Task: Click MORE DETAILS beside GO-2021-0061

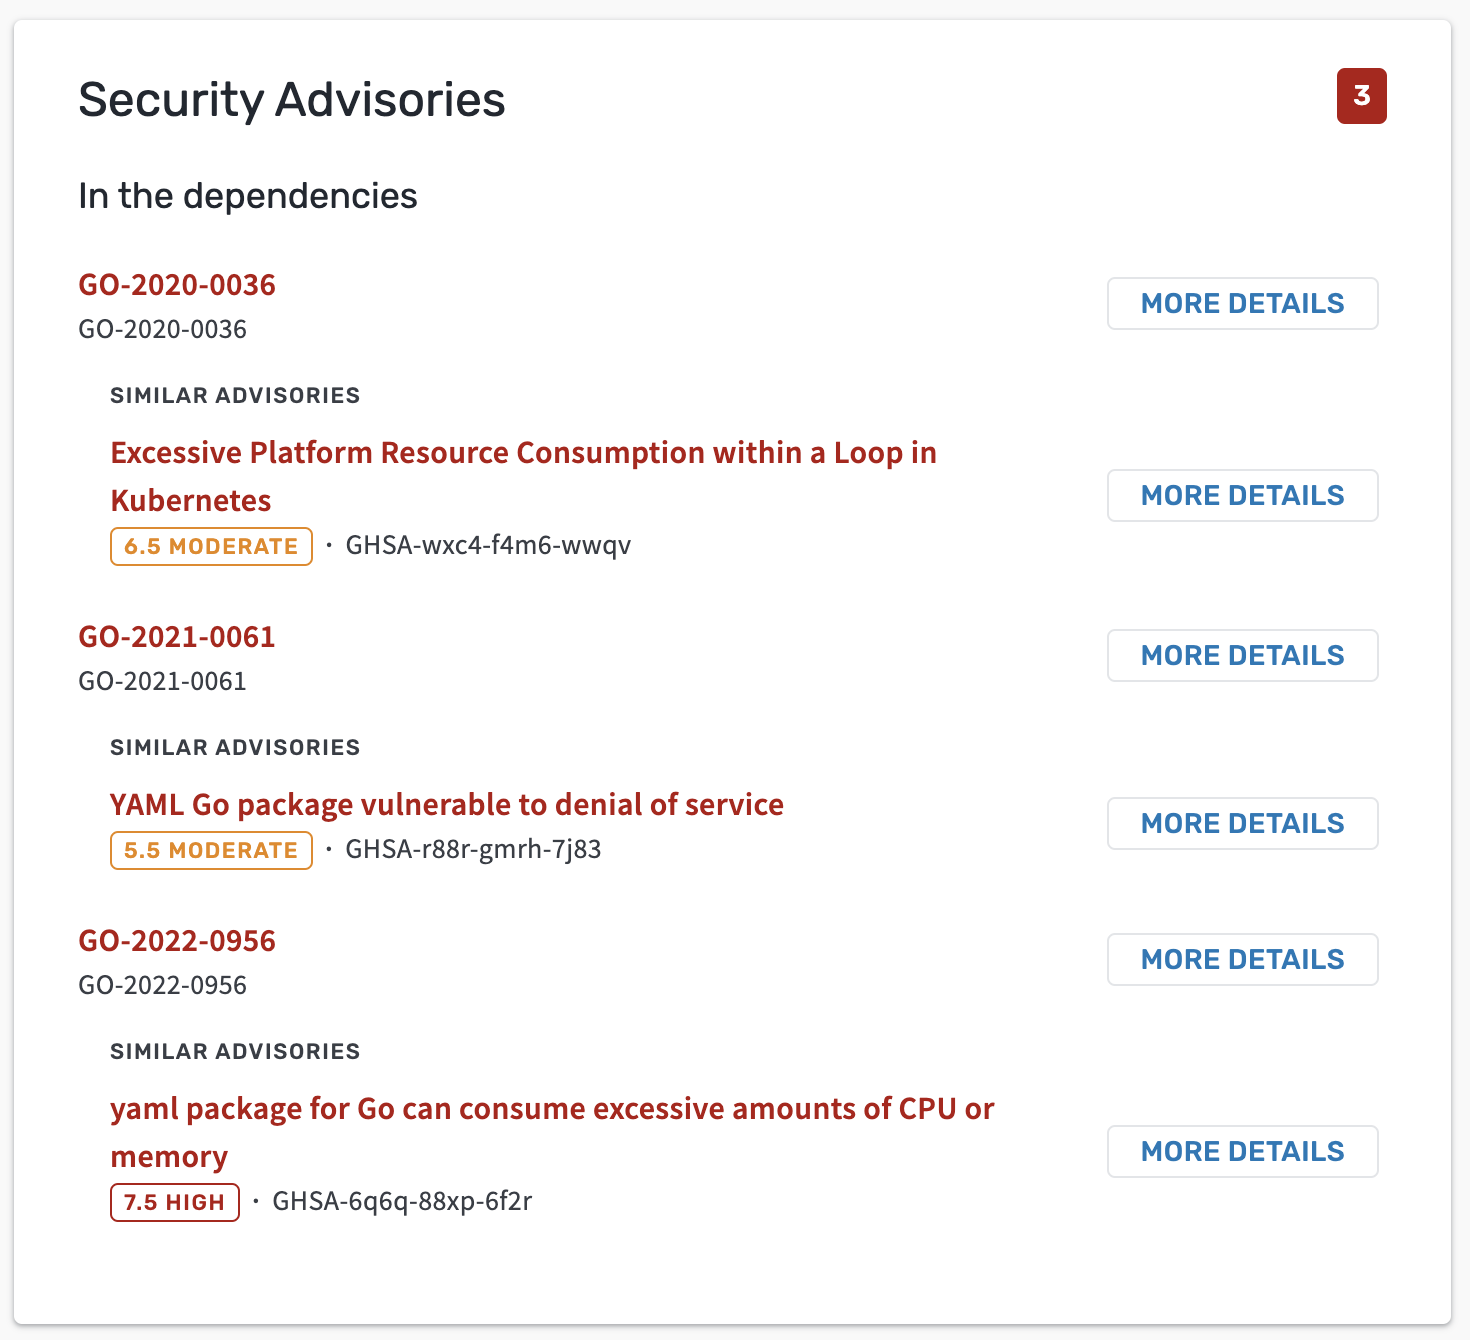Action: pyautogui.click(x=1242, y=655)
